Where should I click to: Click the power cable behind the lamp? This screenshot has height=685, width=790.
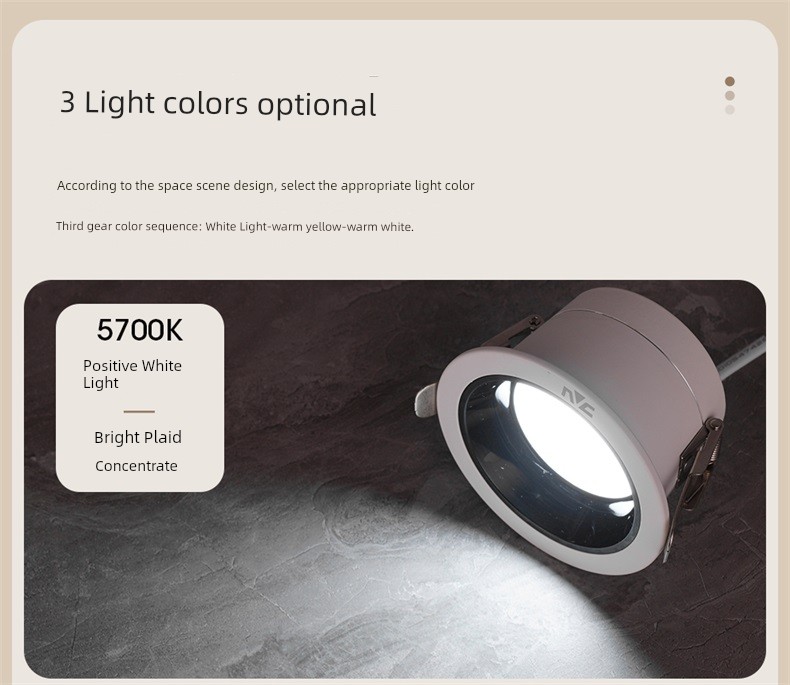click(742, 359)
